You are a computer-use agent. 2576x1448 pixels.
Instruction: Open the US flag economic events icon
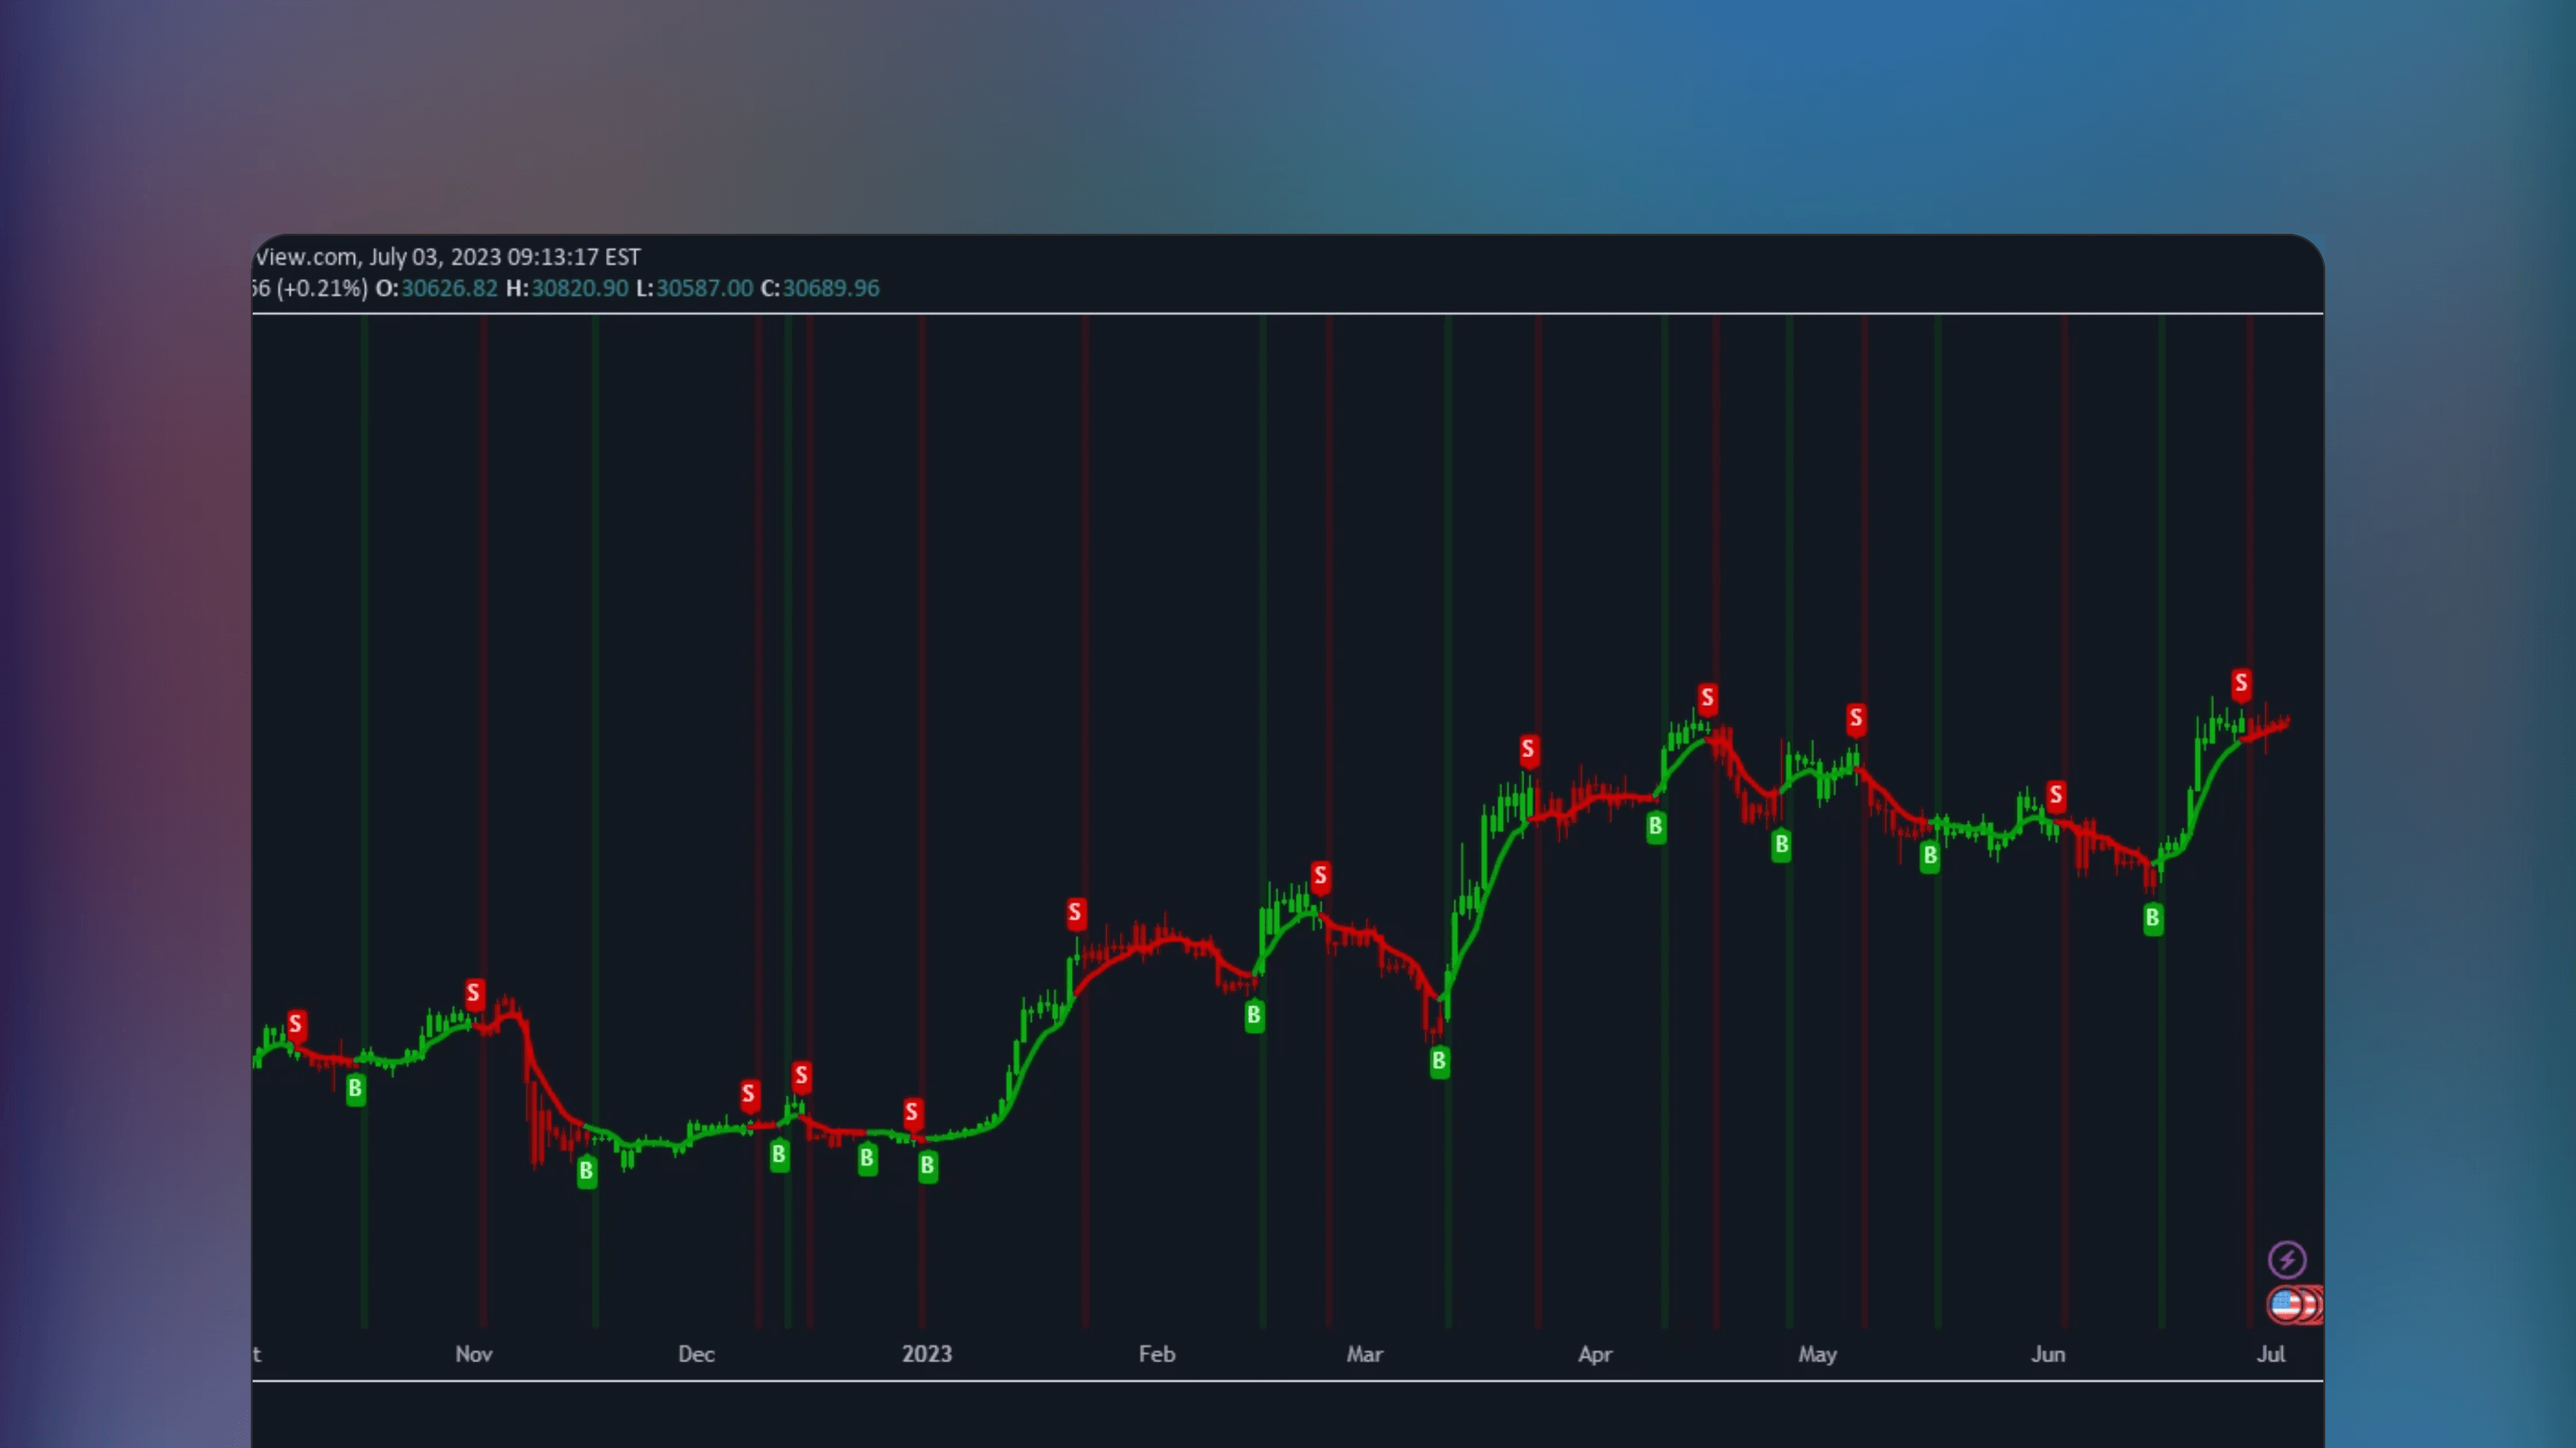(2286, 1305)
